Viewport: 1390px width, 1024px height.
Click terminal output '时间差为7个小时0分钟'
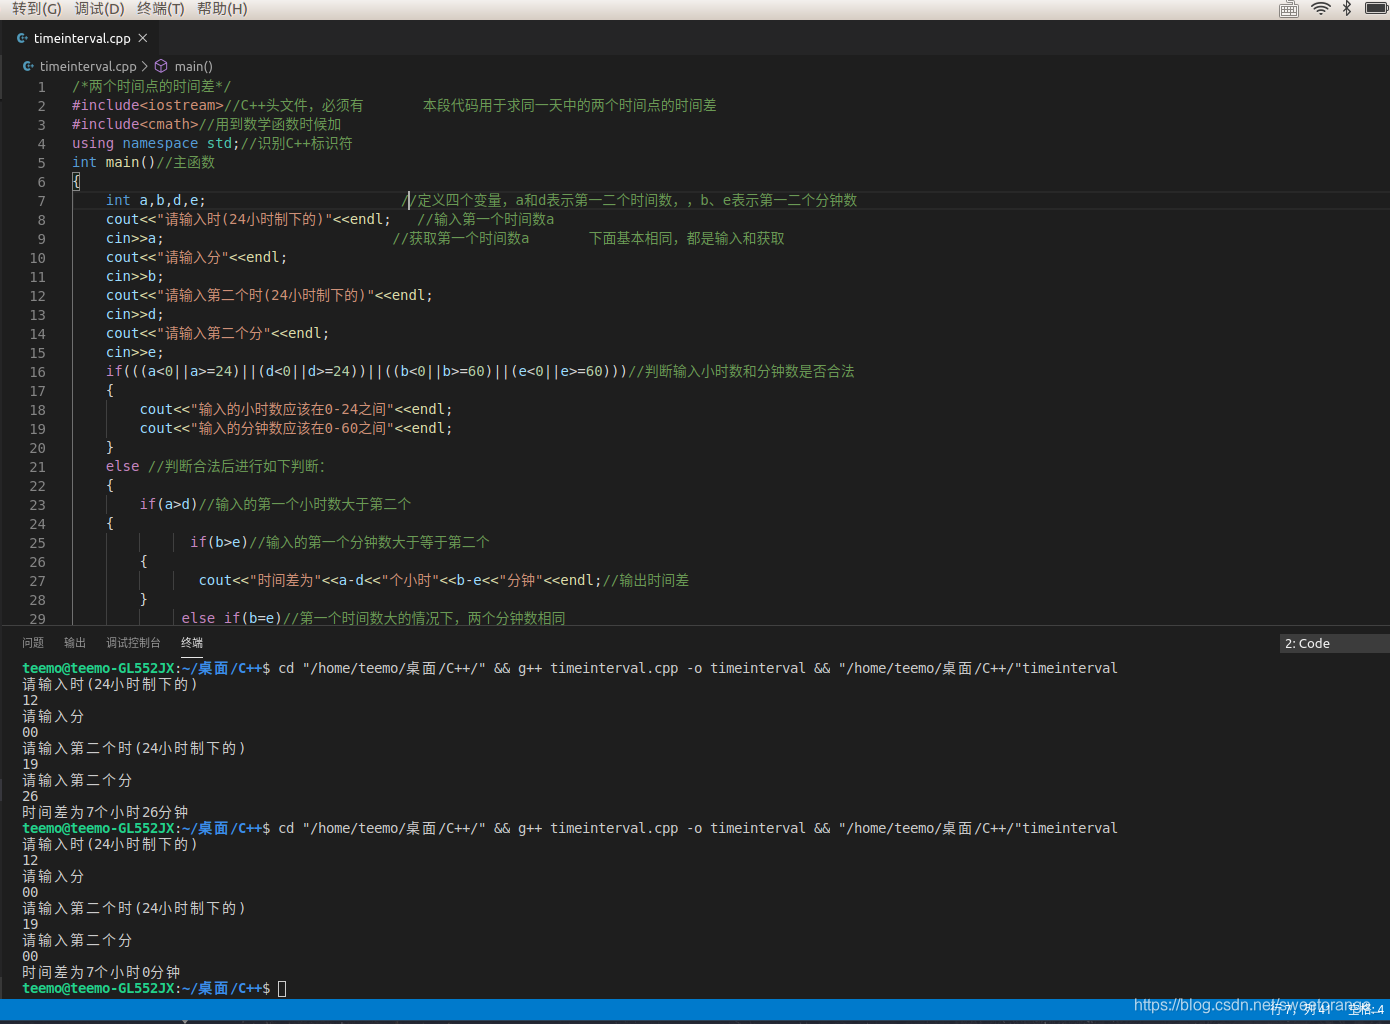[101, 972]
